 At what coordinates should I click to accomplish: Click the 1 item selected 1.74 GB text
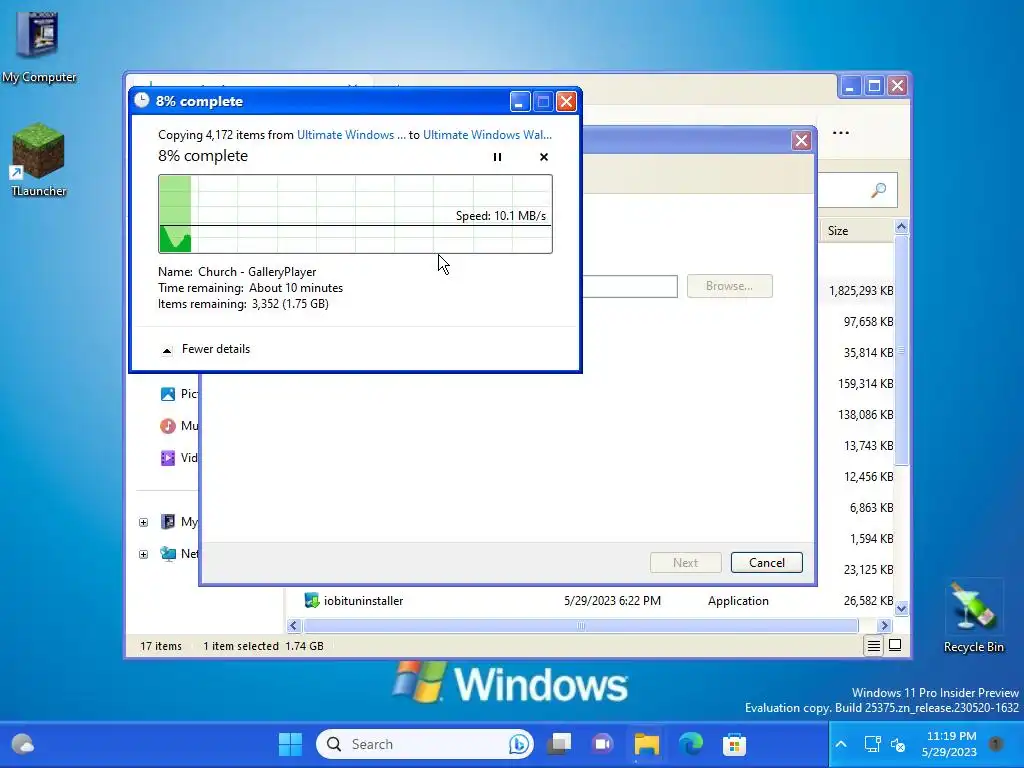pyautogui.click(x=263, y=646)
